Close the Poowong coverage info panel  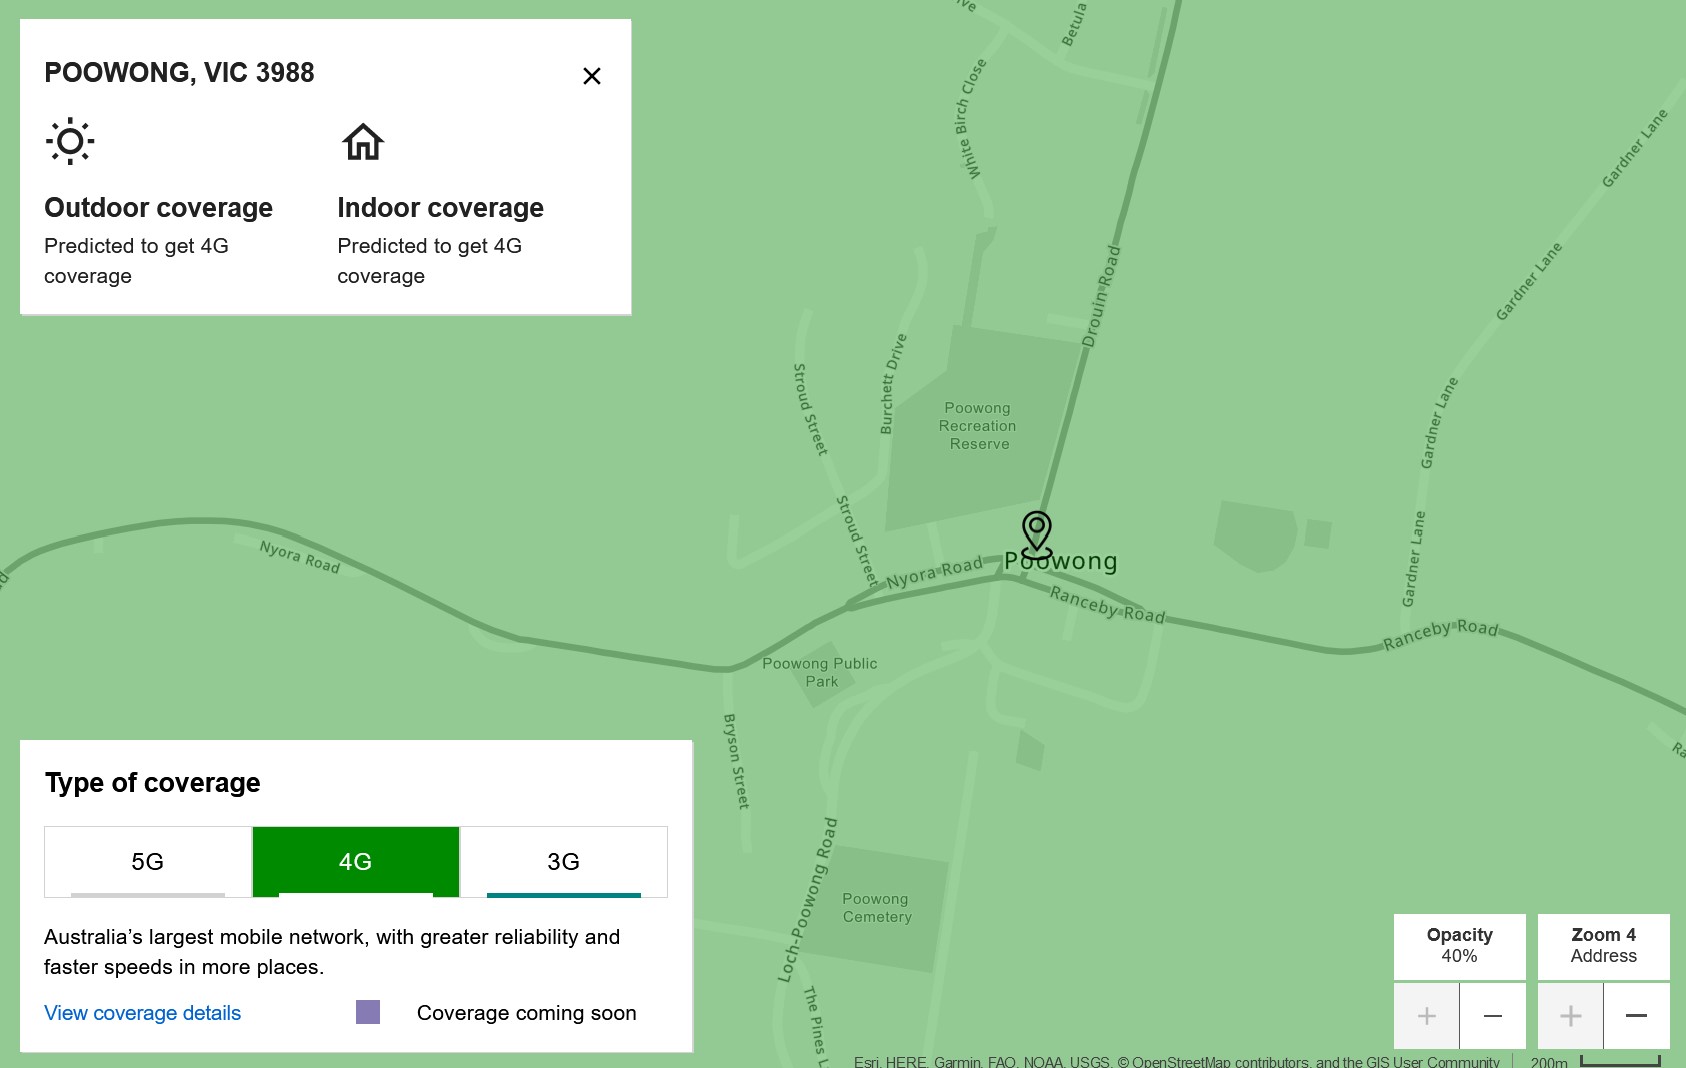coord(591,76)
